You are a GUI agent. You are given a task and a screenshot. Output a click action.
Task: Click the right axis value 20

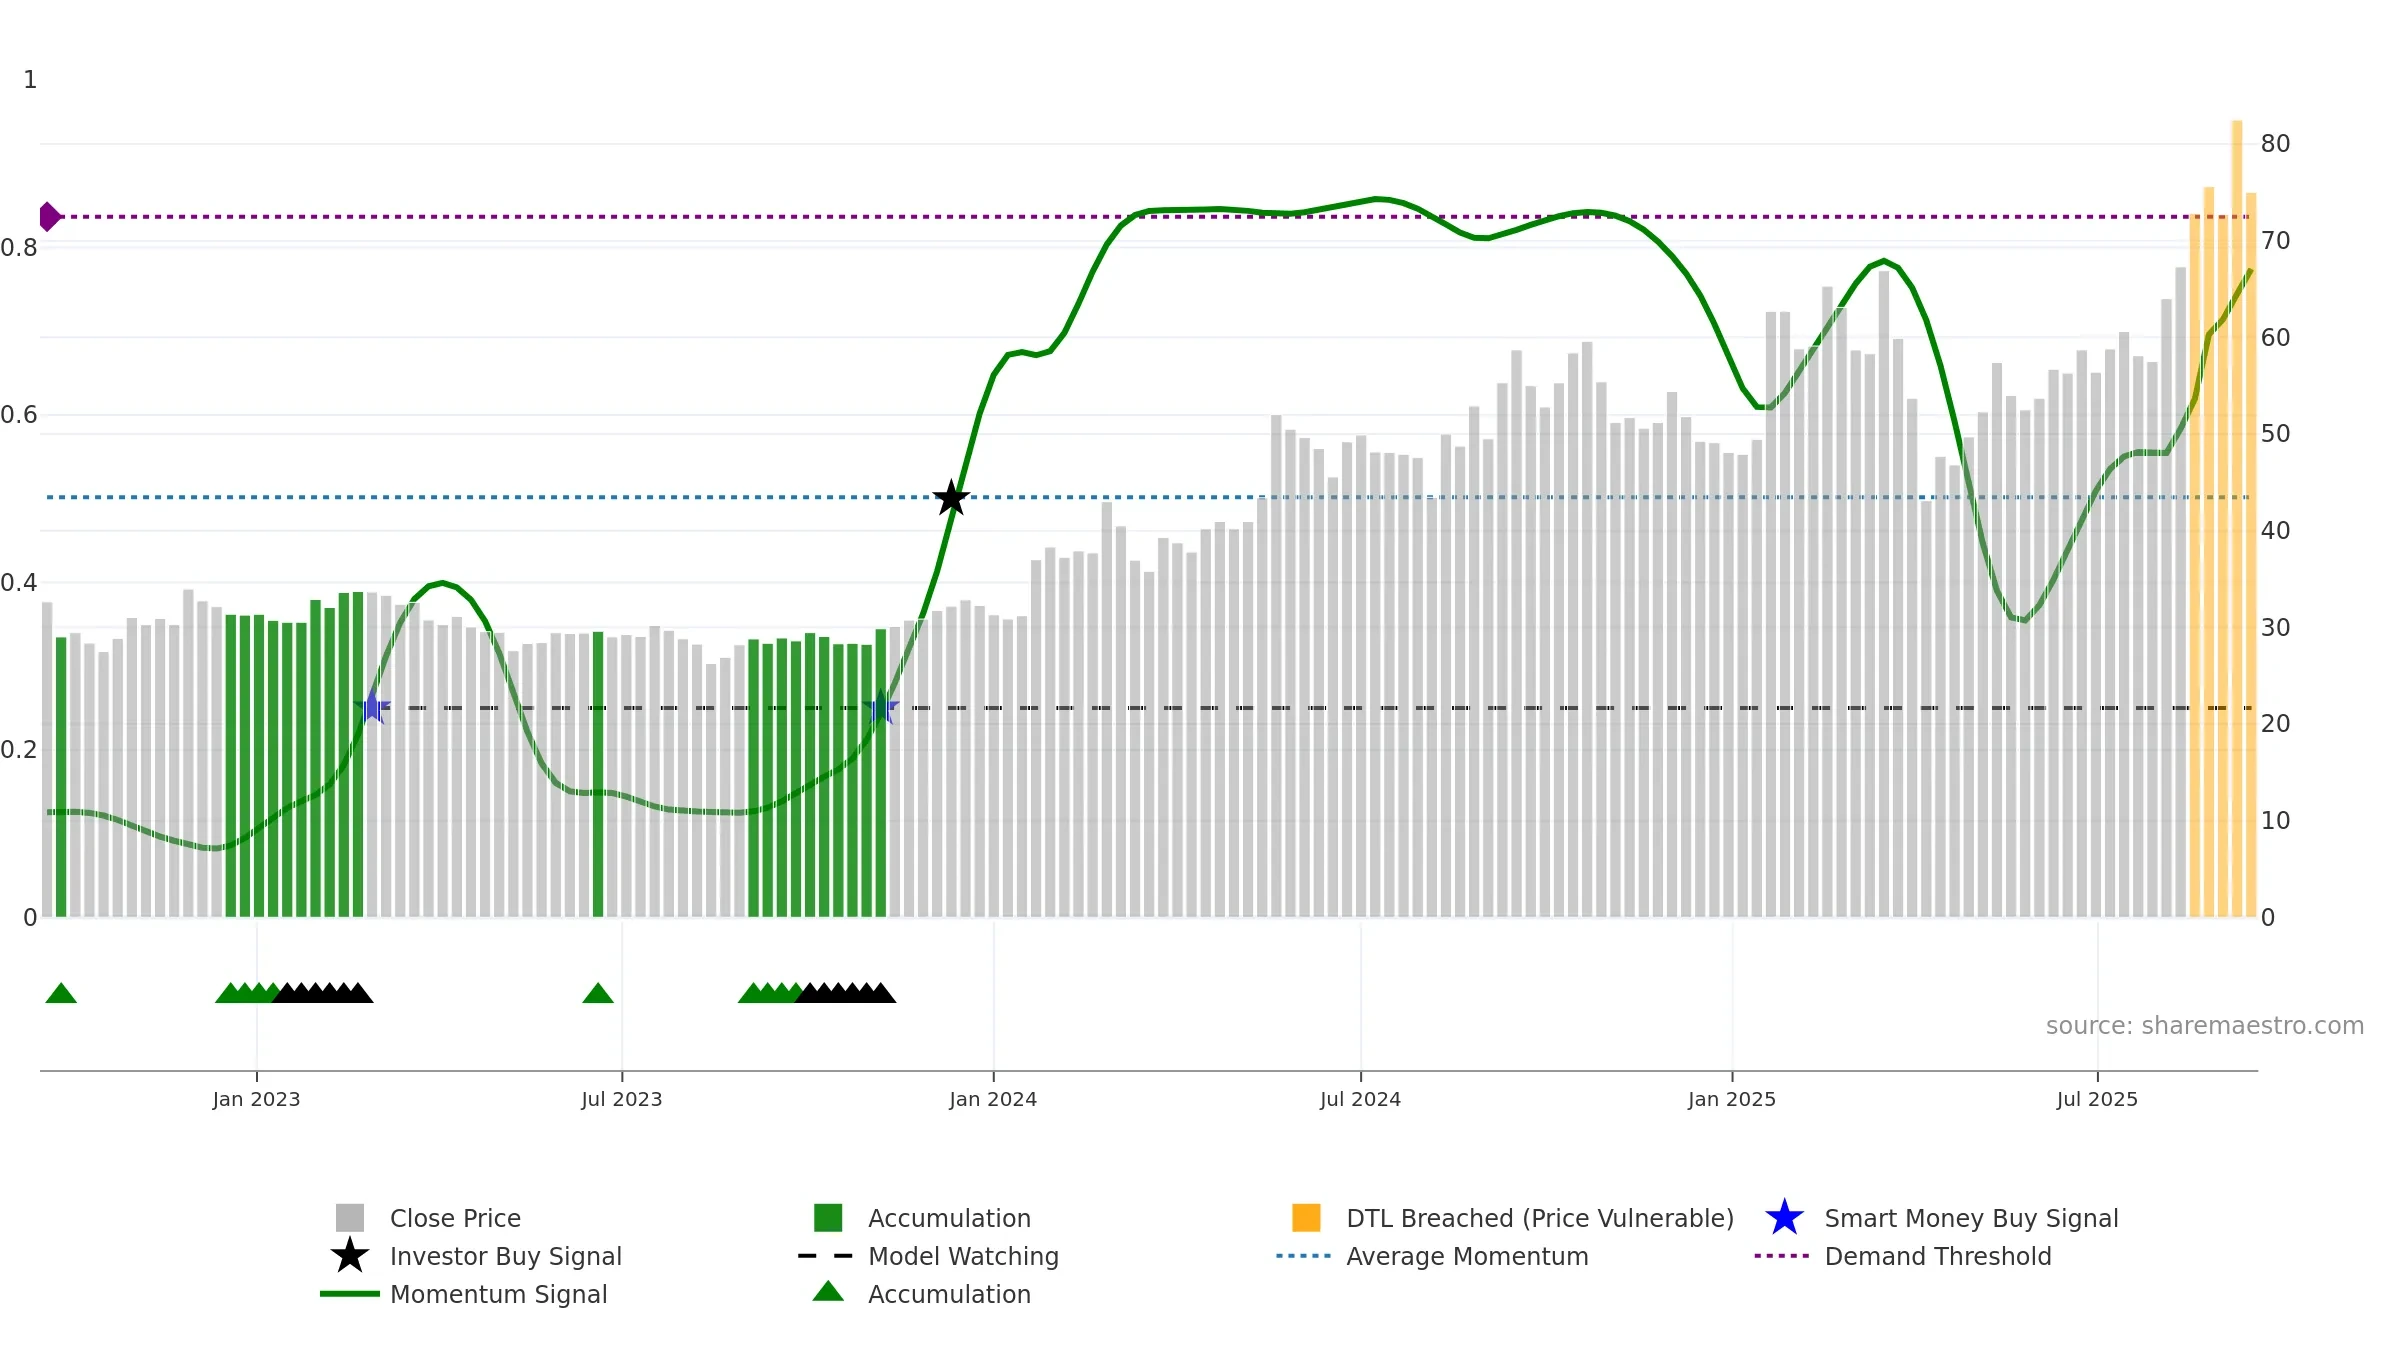2275,724
